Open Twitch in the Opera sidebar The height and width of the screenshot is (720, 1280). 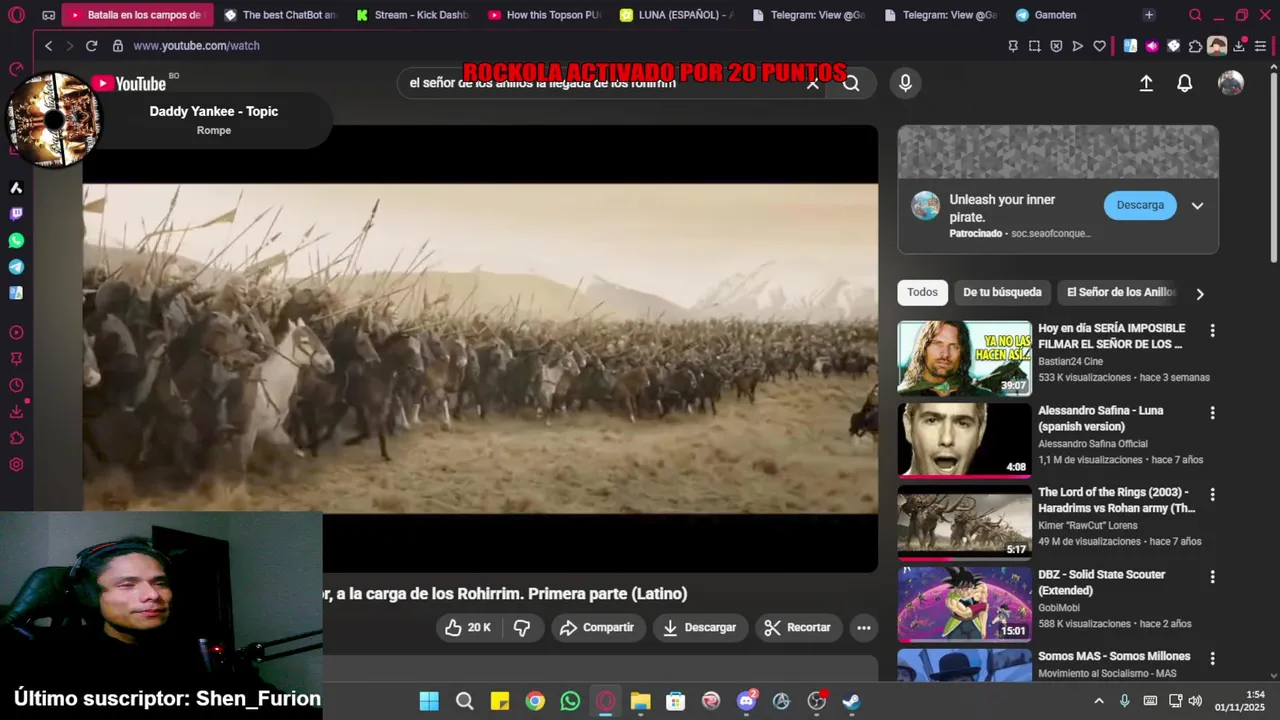[16, 214]
